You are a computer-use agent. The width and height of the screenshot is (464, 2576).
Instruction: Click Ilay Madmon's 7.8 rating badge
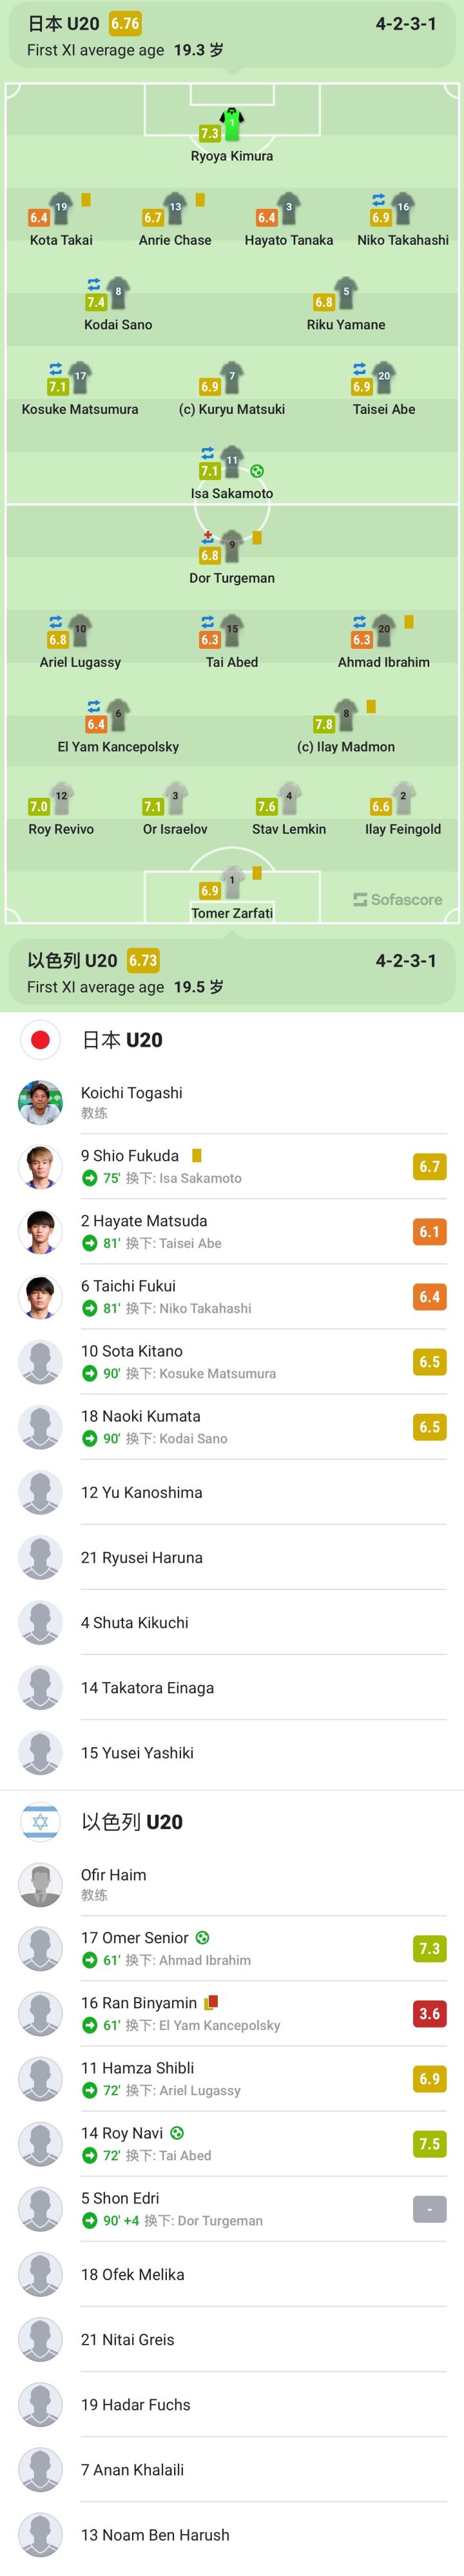coord(324,724)
